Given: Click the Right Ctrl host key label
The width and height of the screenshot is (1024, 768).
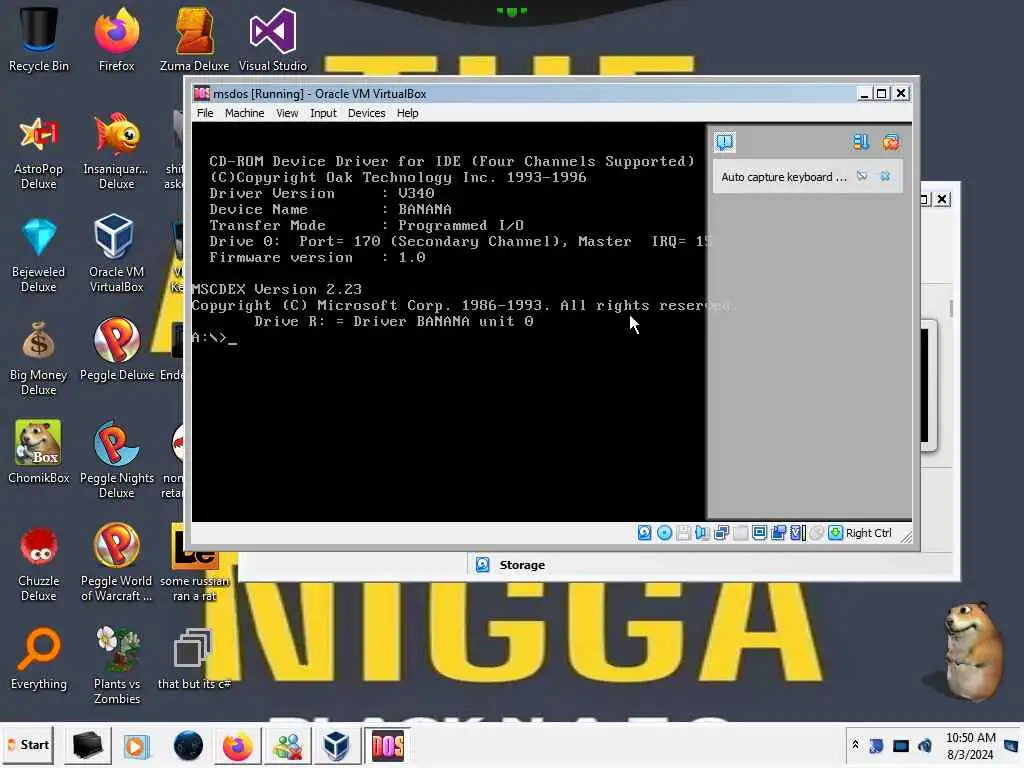Looking at the screenshot, I should pyautogui.click(x=868, y=533).
